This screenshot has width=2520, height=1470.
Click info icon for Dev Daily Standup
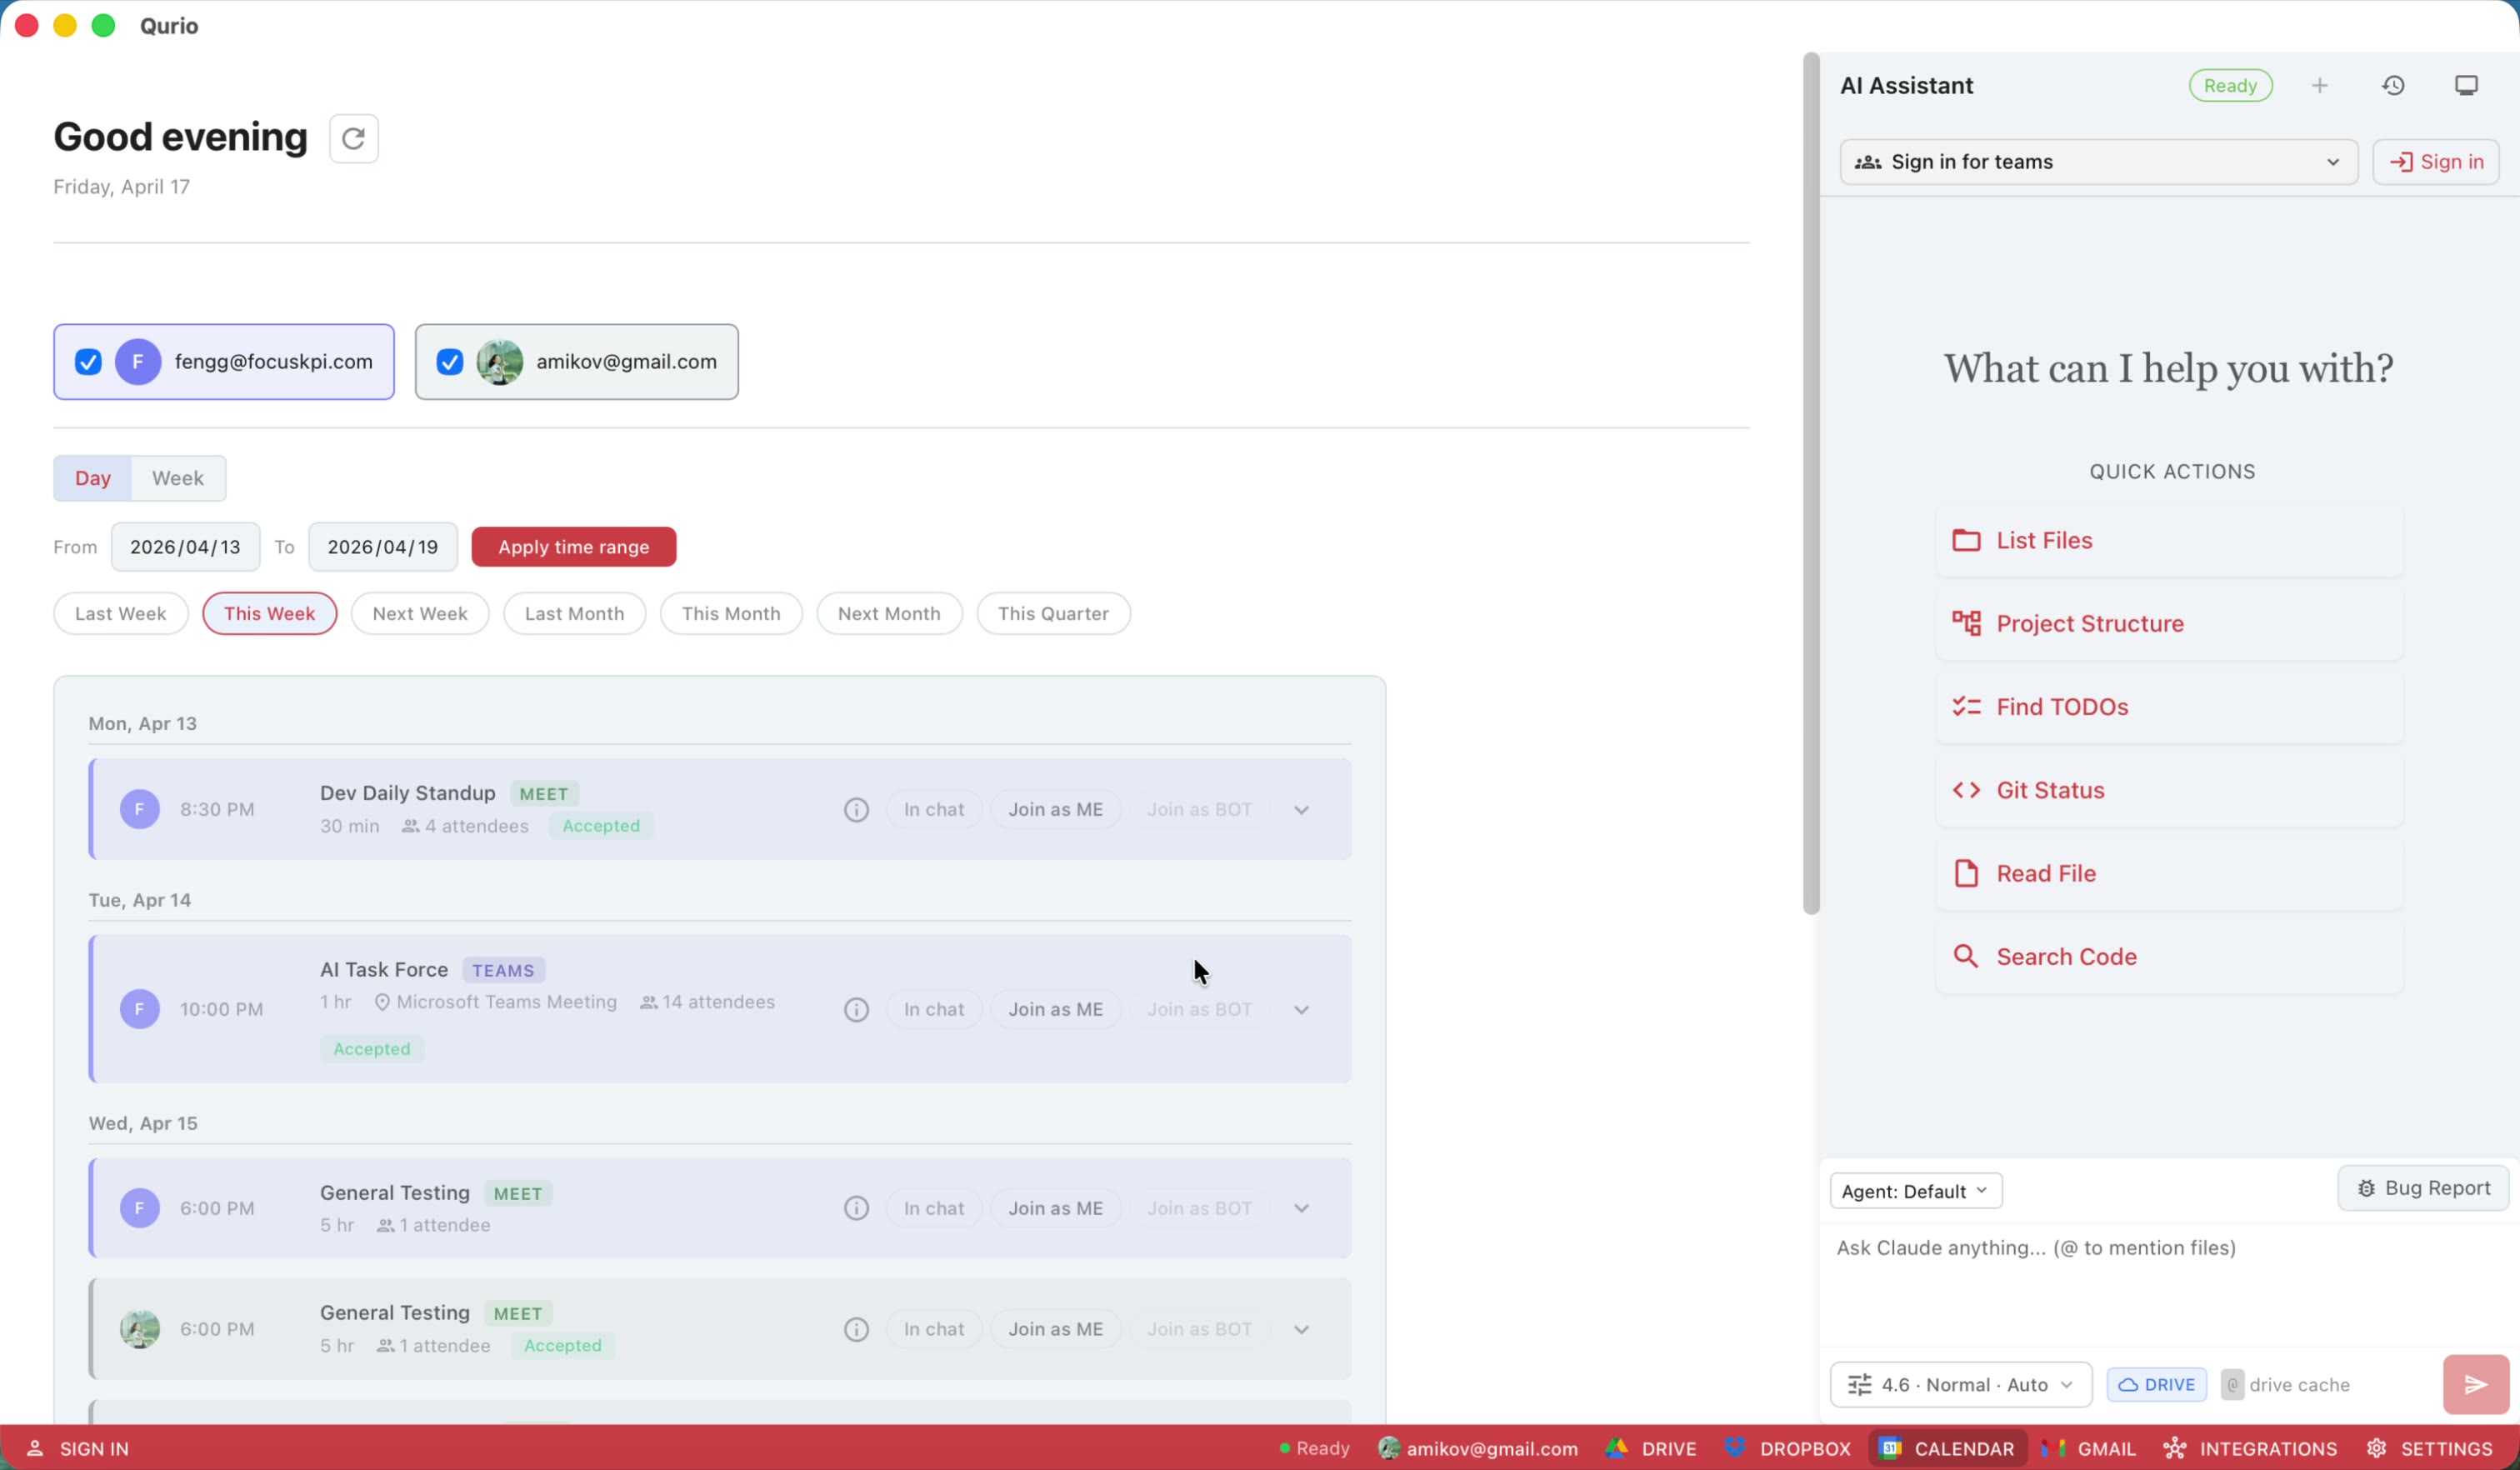(x=856, y=810)
